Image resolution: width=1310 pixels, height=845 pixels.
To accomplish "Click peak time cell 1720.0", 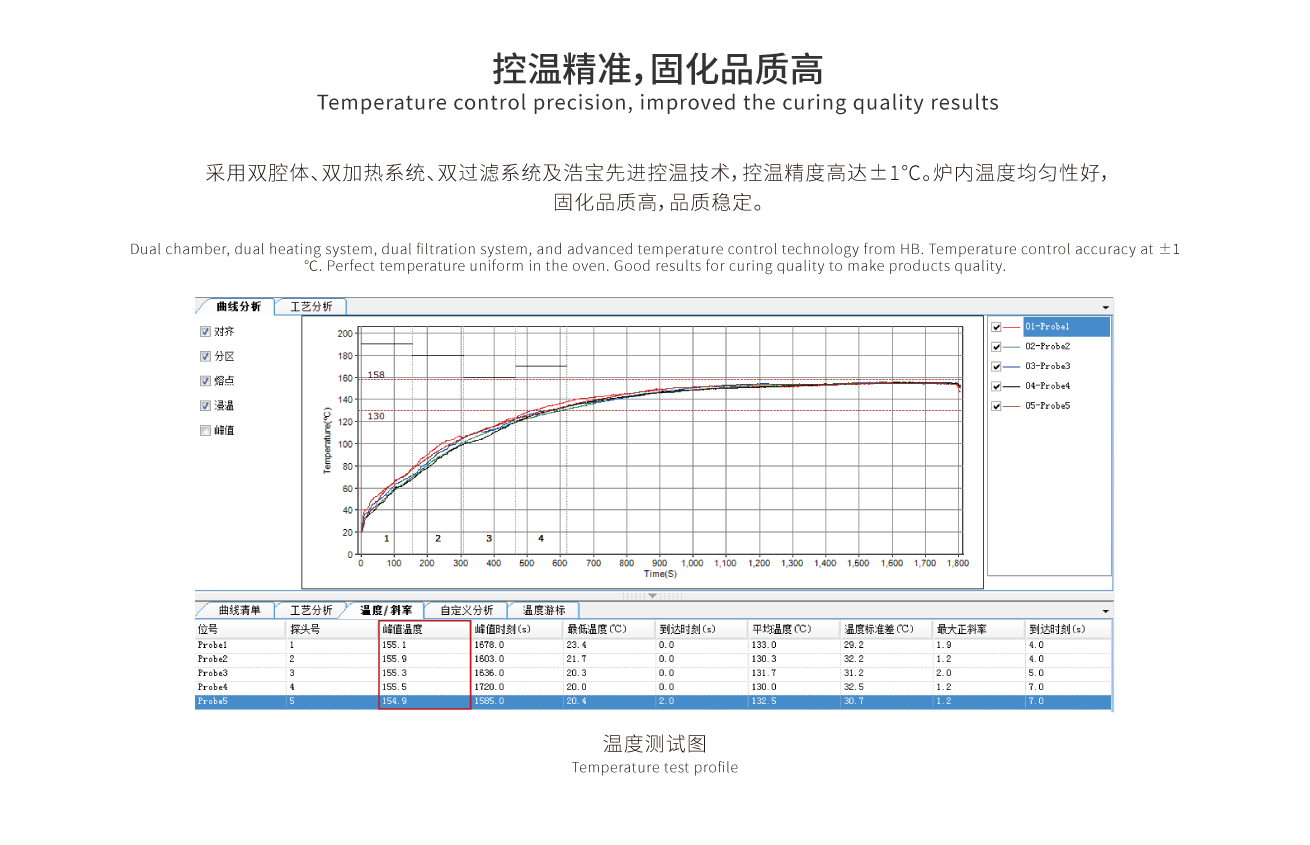I will pos(489,688).
